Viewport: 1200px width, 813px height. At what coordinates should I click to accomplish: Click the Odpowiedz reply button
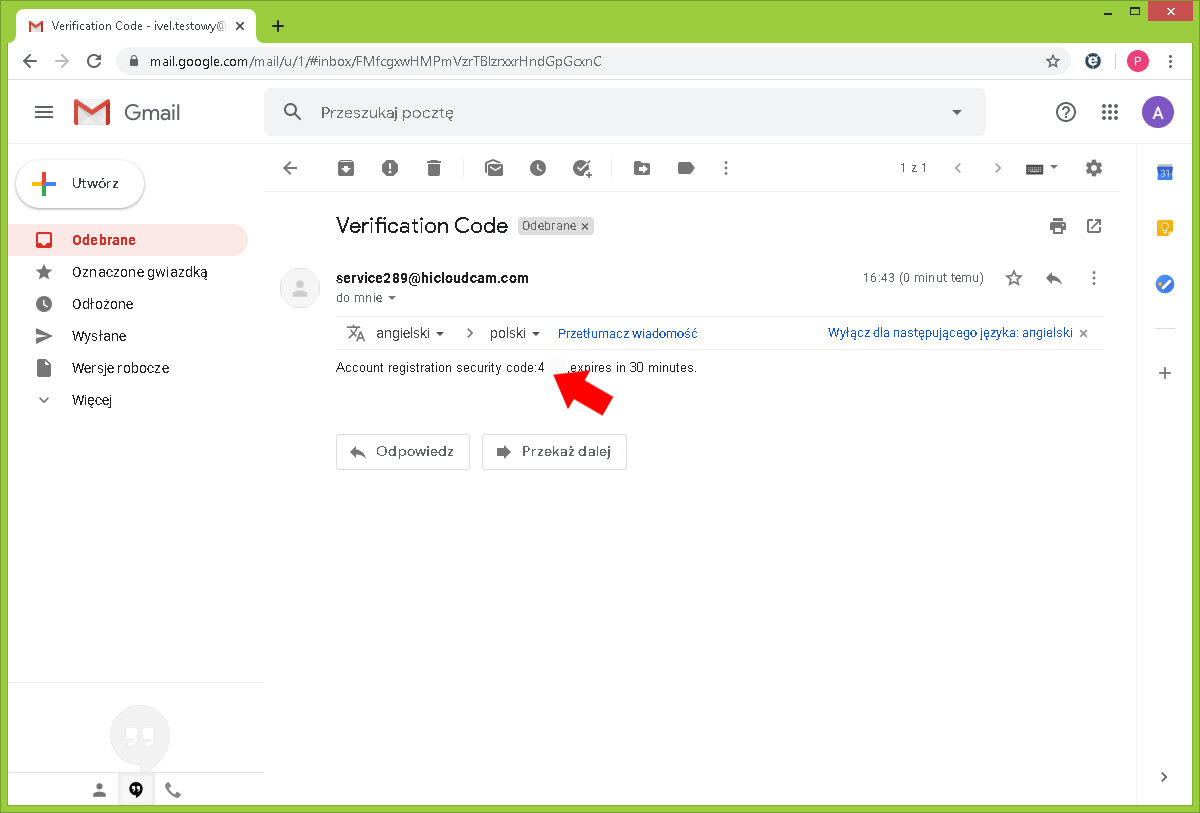(403, 452)
